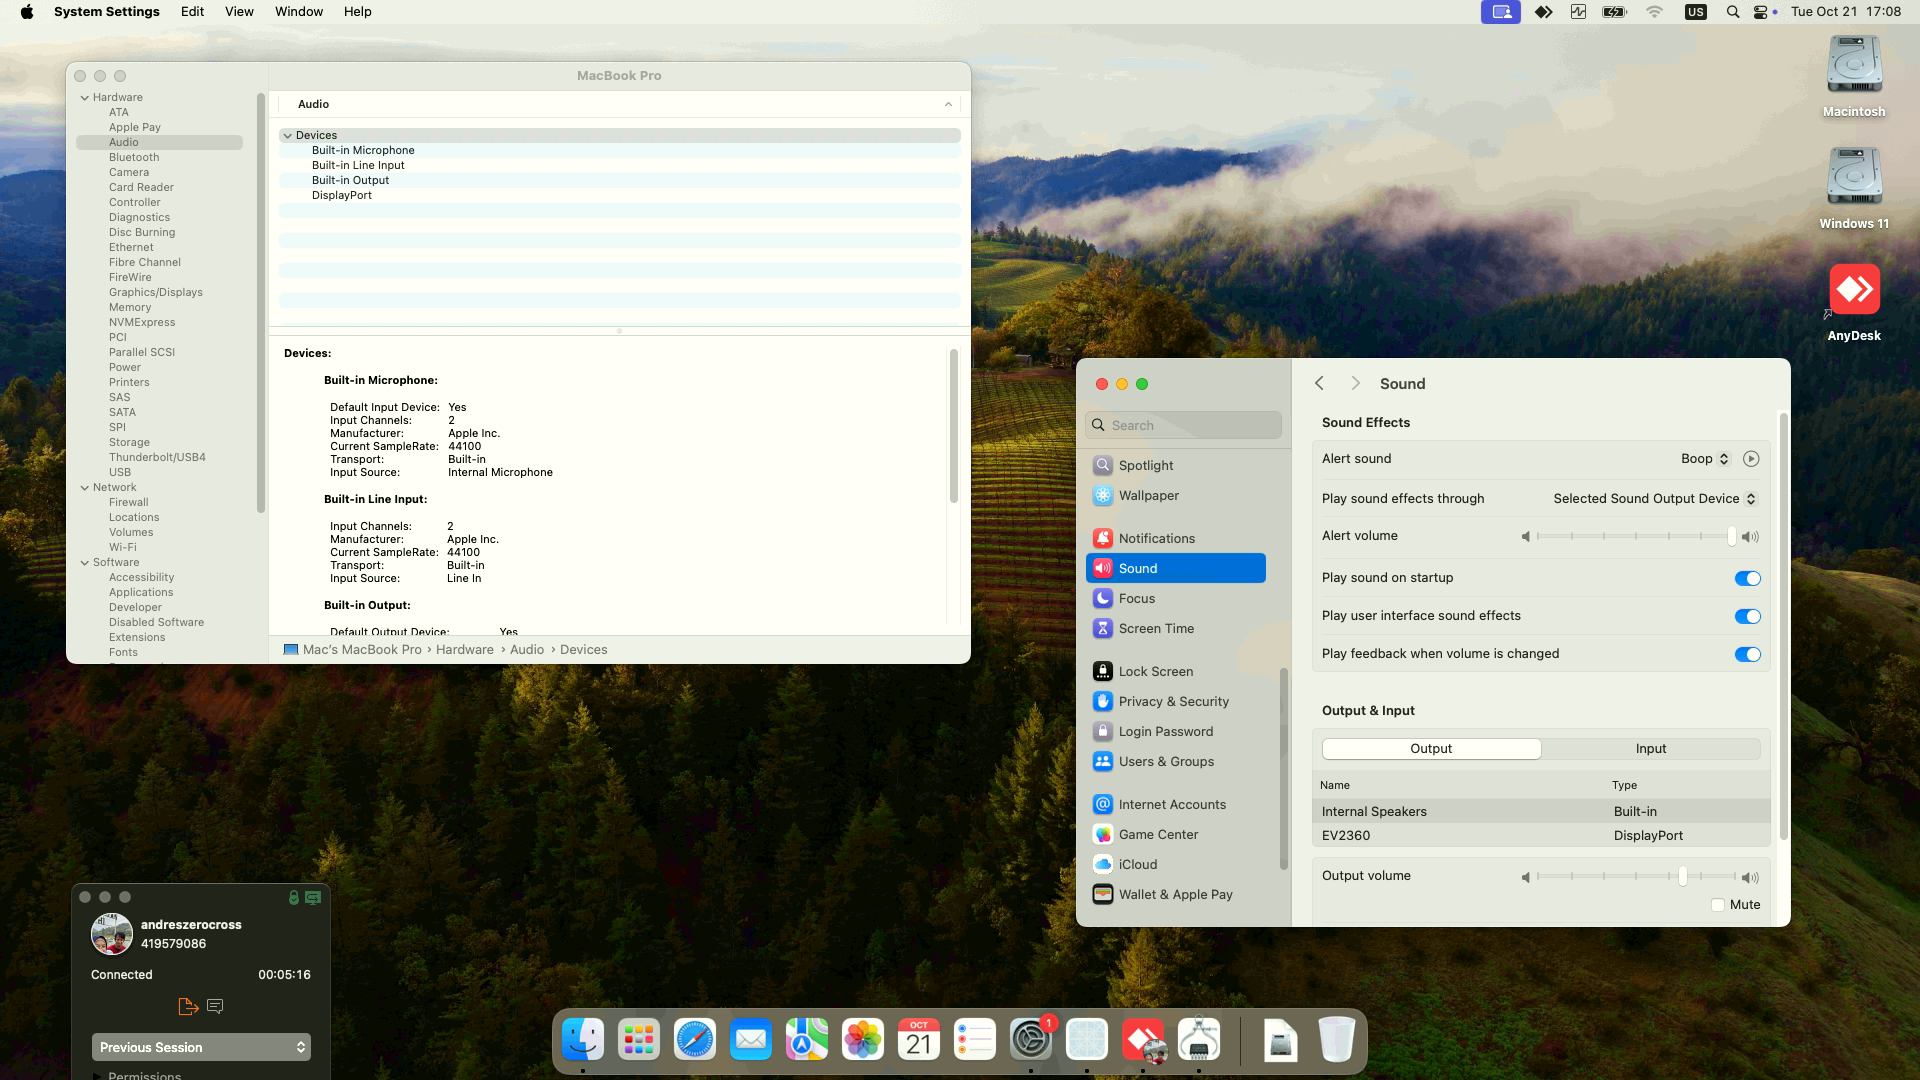Select Bluetooth in System Information sidebar
This screenshot has height=1080, width=1920.
pos(134,158)
